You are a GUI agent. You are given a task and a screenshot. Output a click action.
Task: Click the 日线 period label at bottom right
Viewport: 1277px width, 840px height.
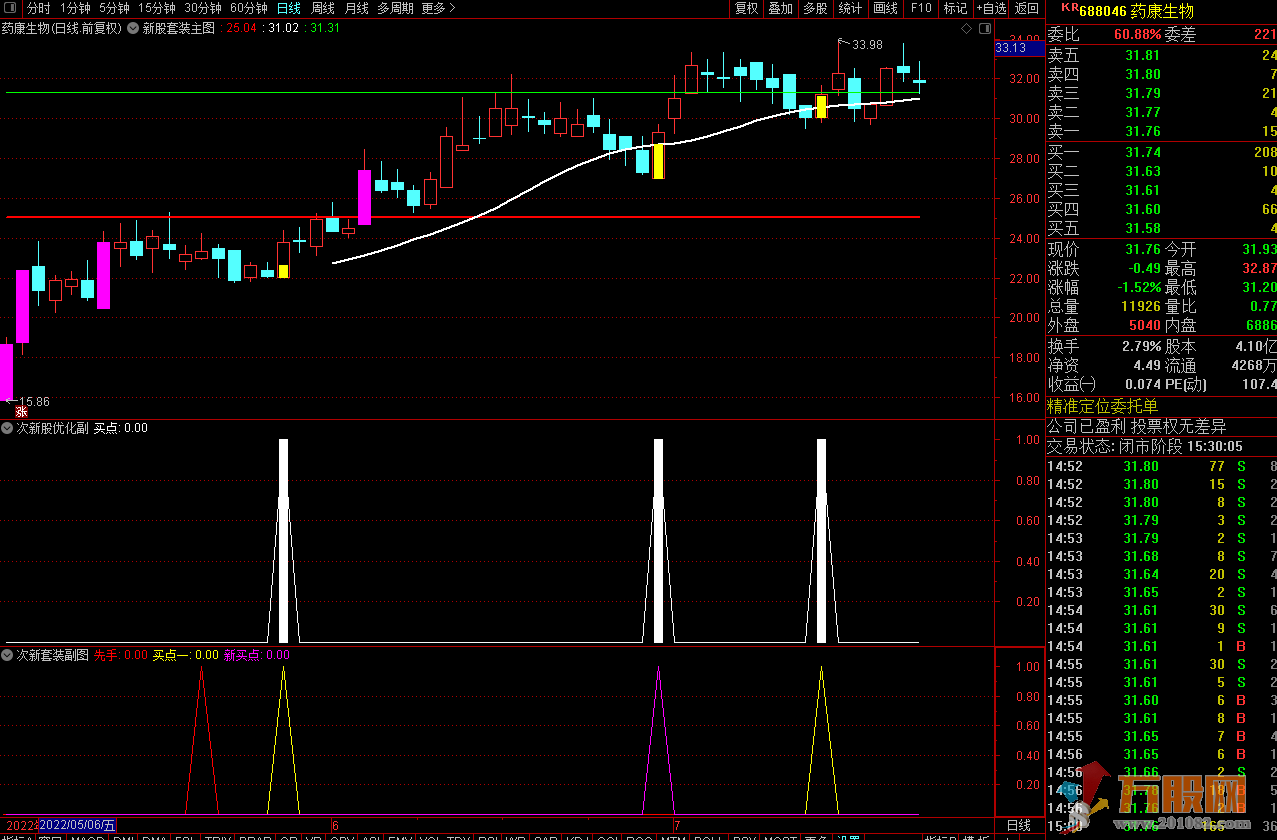click(x=1019, y=825)
